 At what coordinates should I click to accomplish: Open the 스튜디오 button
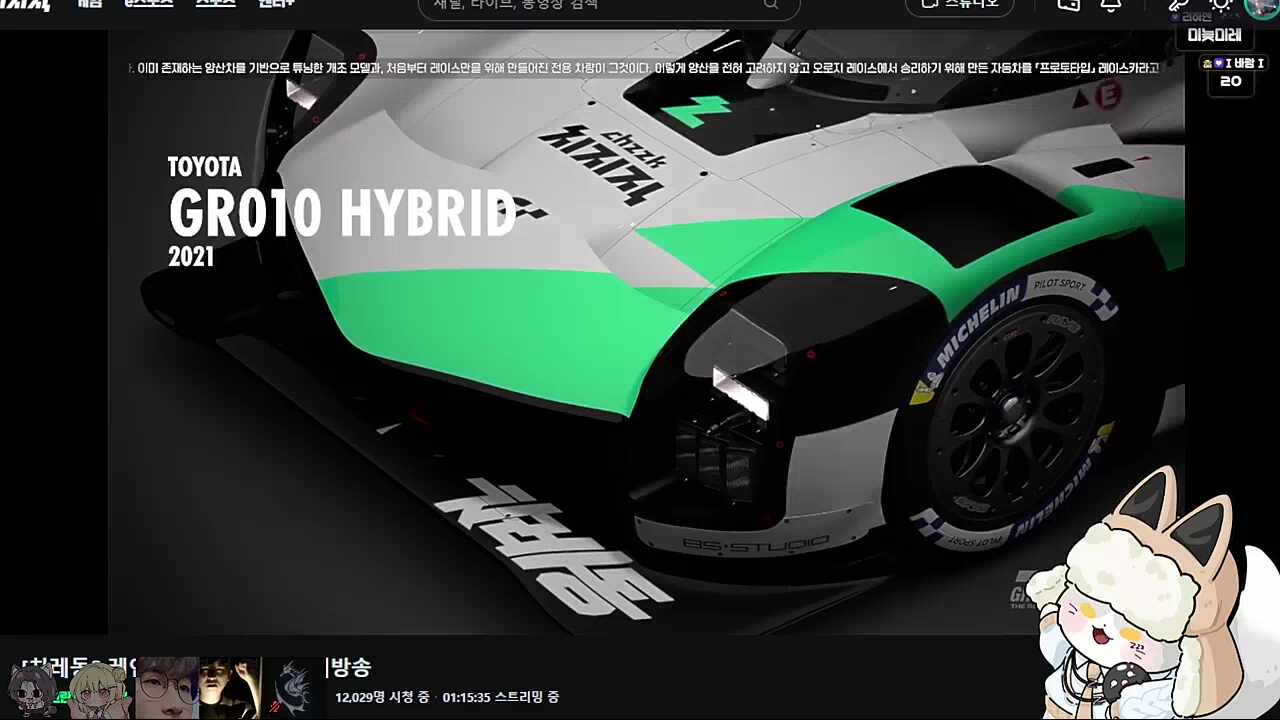coord(960,5)
